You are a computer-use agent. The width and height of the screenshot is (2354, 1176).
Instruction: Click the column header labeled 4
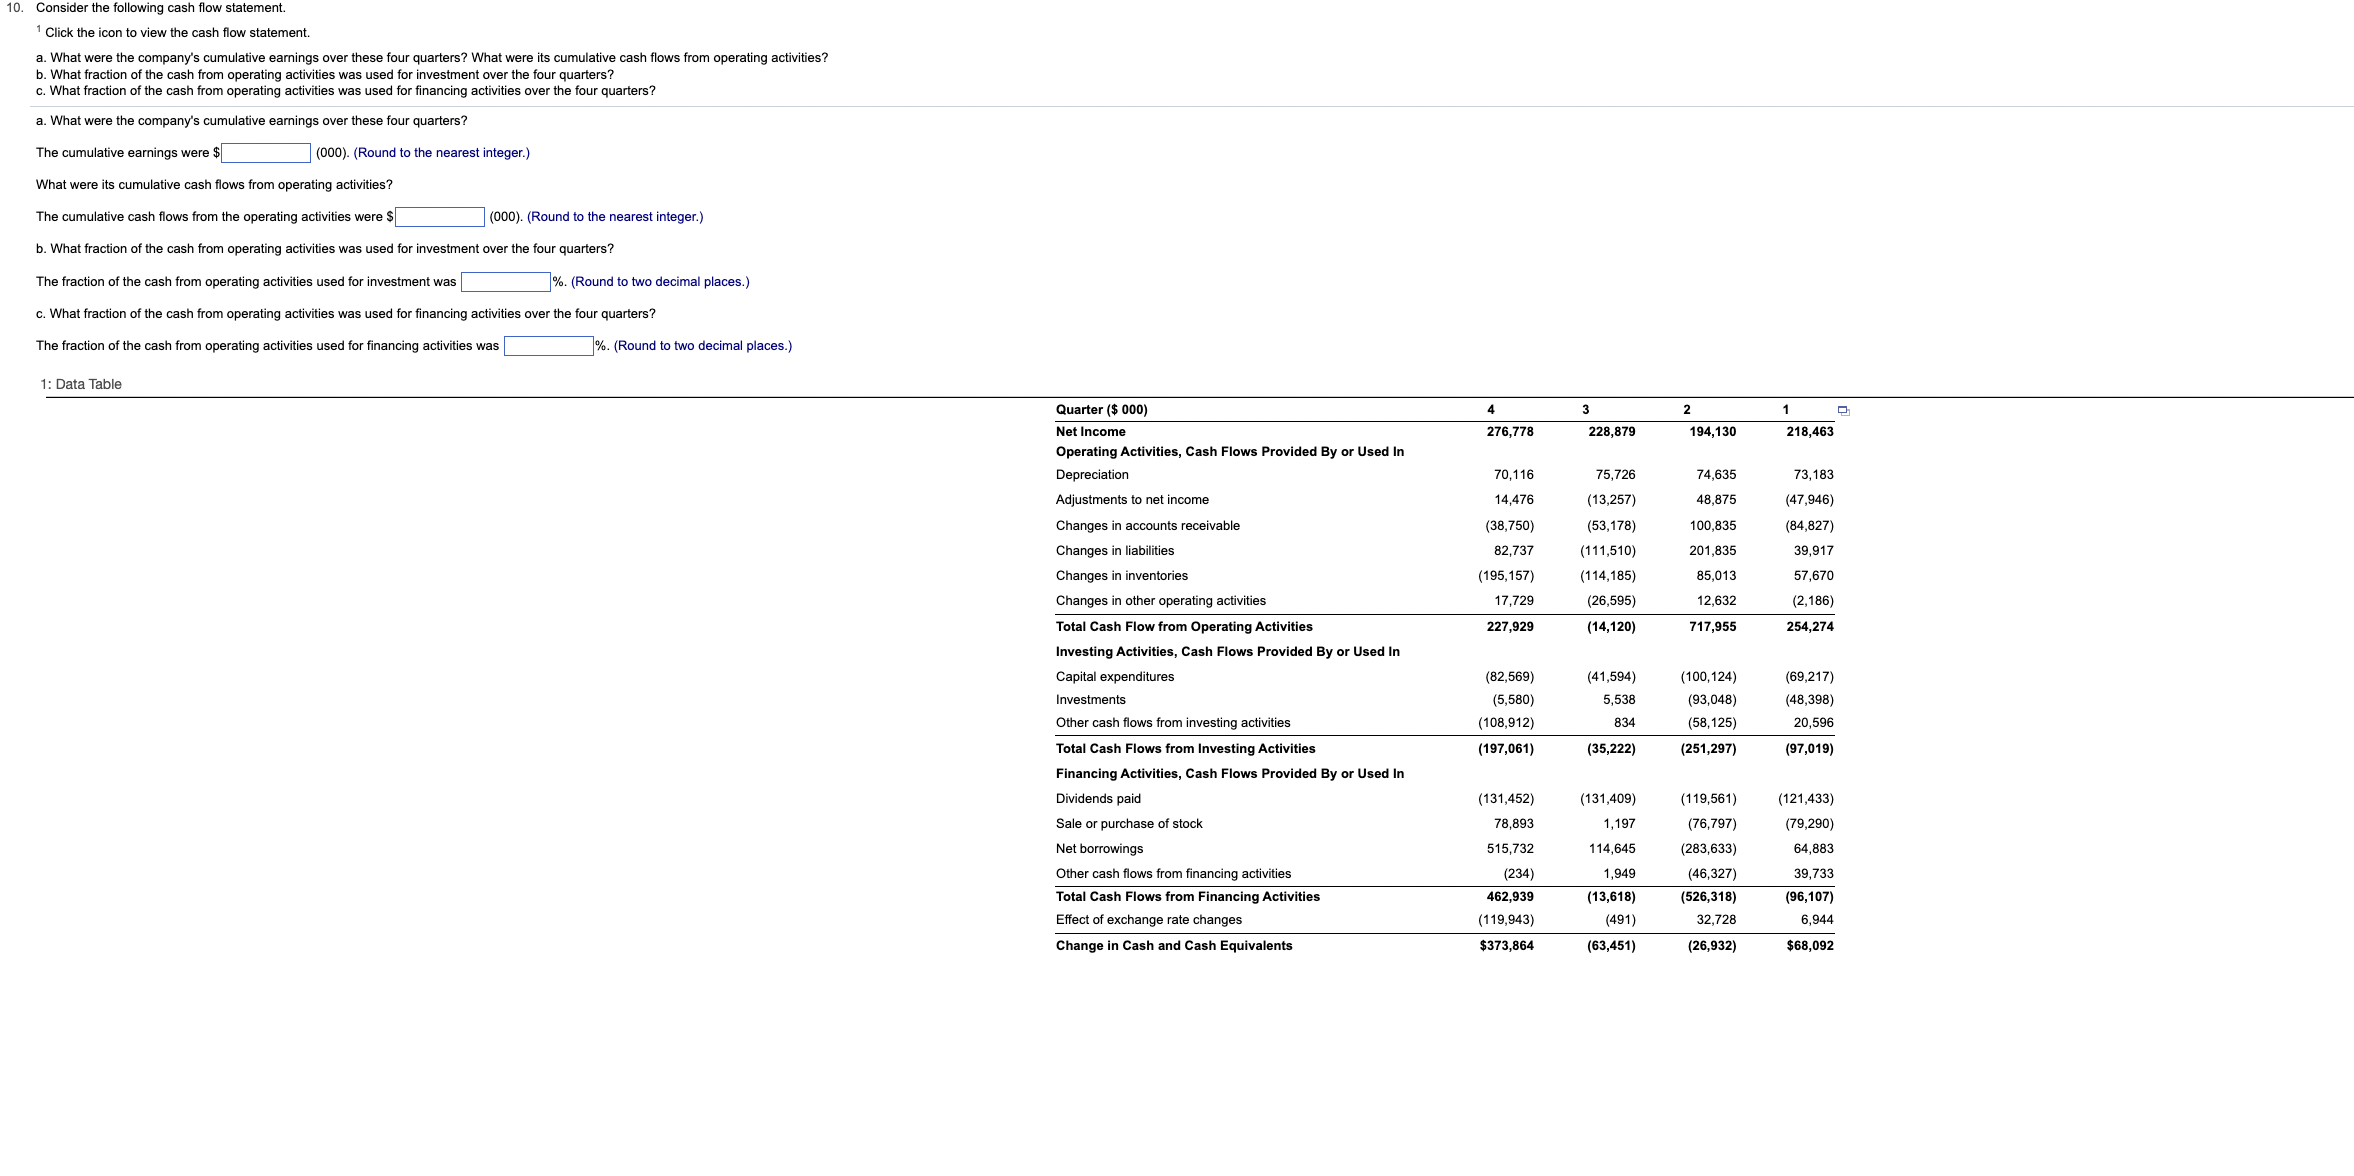1490,409
